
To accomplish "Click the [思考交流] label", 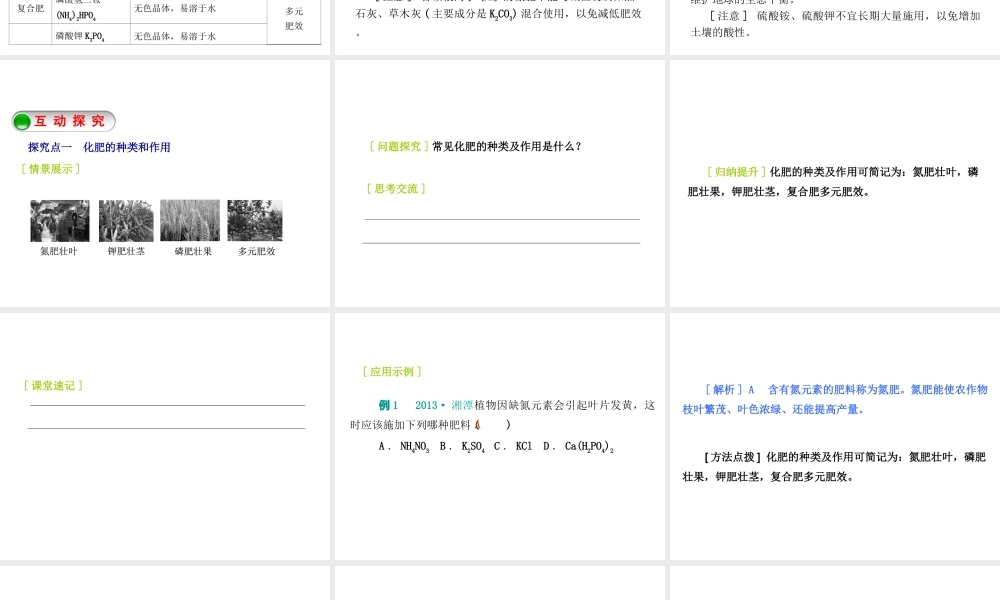I will point(396,189).
